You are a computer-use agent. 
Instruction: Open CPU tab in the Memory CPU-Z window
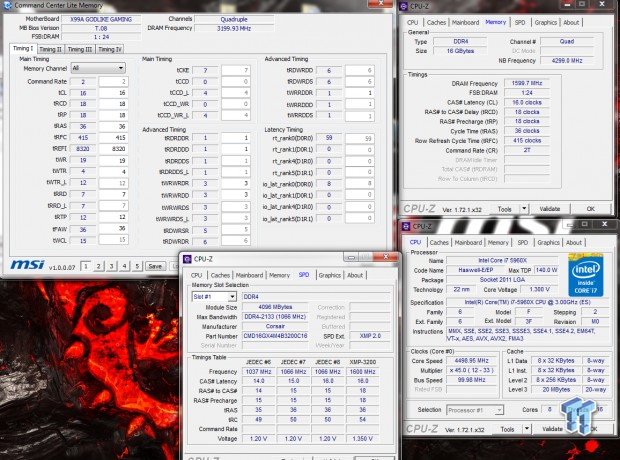pos(412,23)
